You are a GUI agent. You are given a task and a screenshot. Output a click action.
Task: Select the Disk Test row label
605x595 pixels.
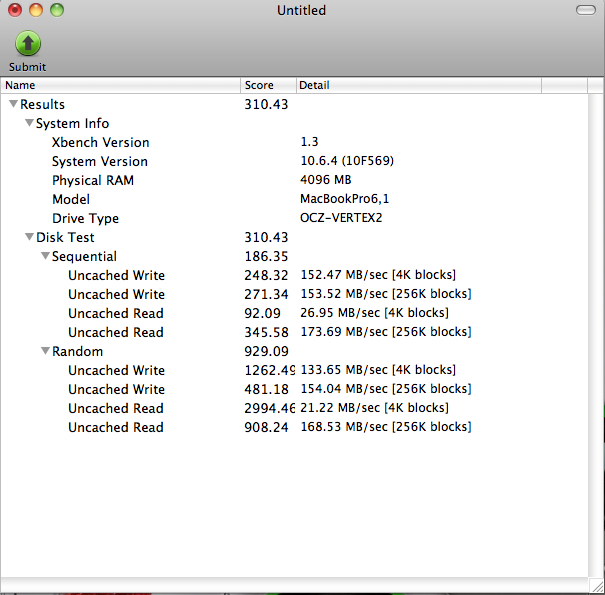coord(65,237)
